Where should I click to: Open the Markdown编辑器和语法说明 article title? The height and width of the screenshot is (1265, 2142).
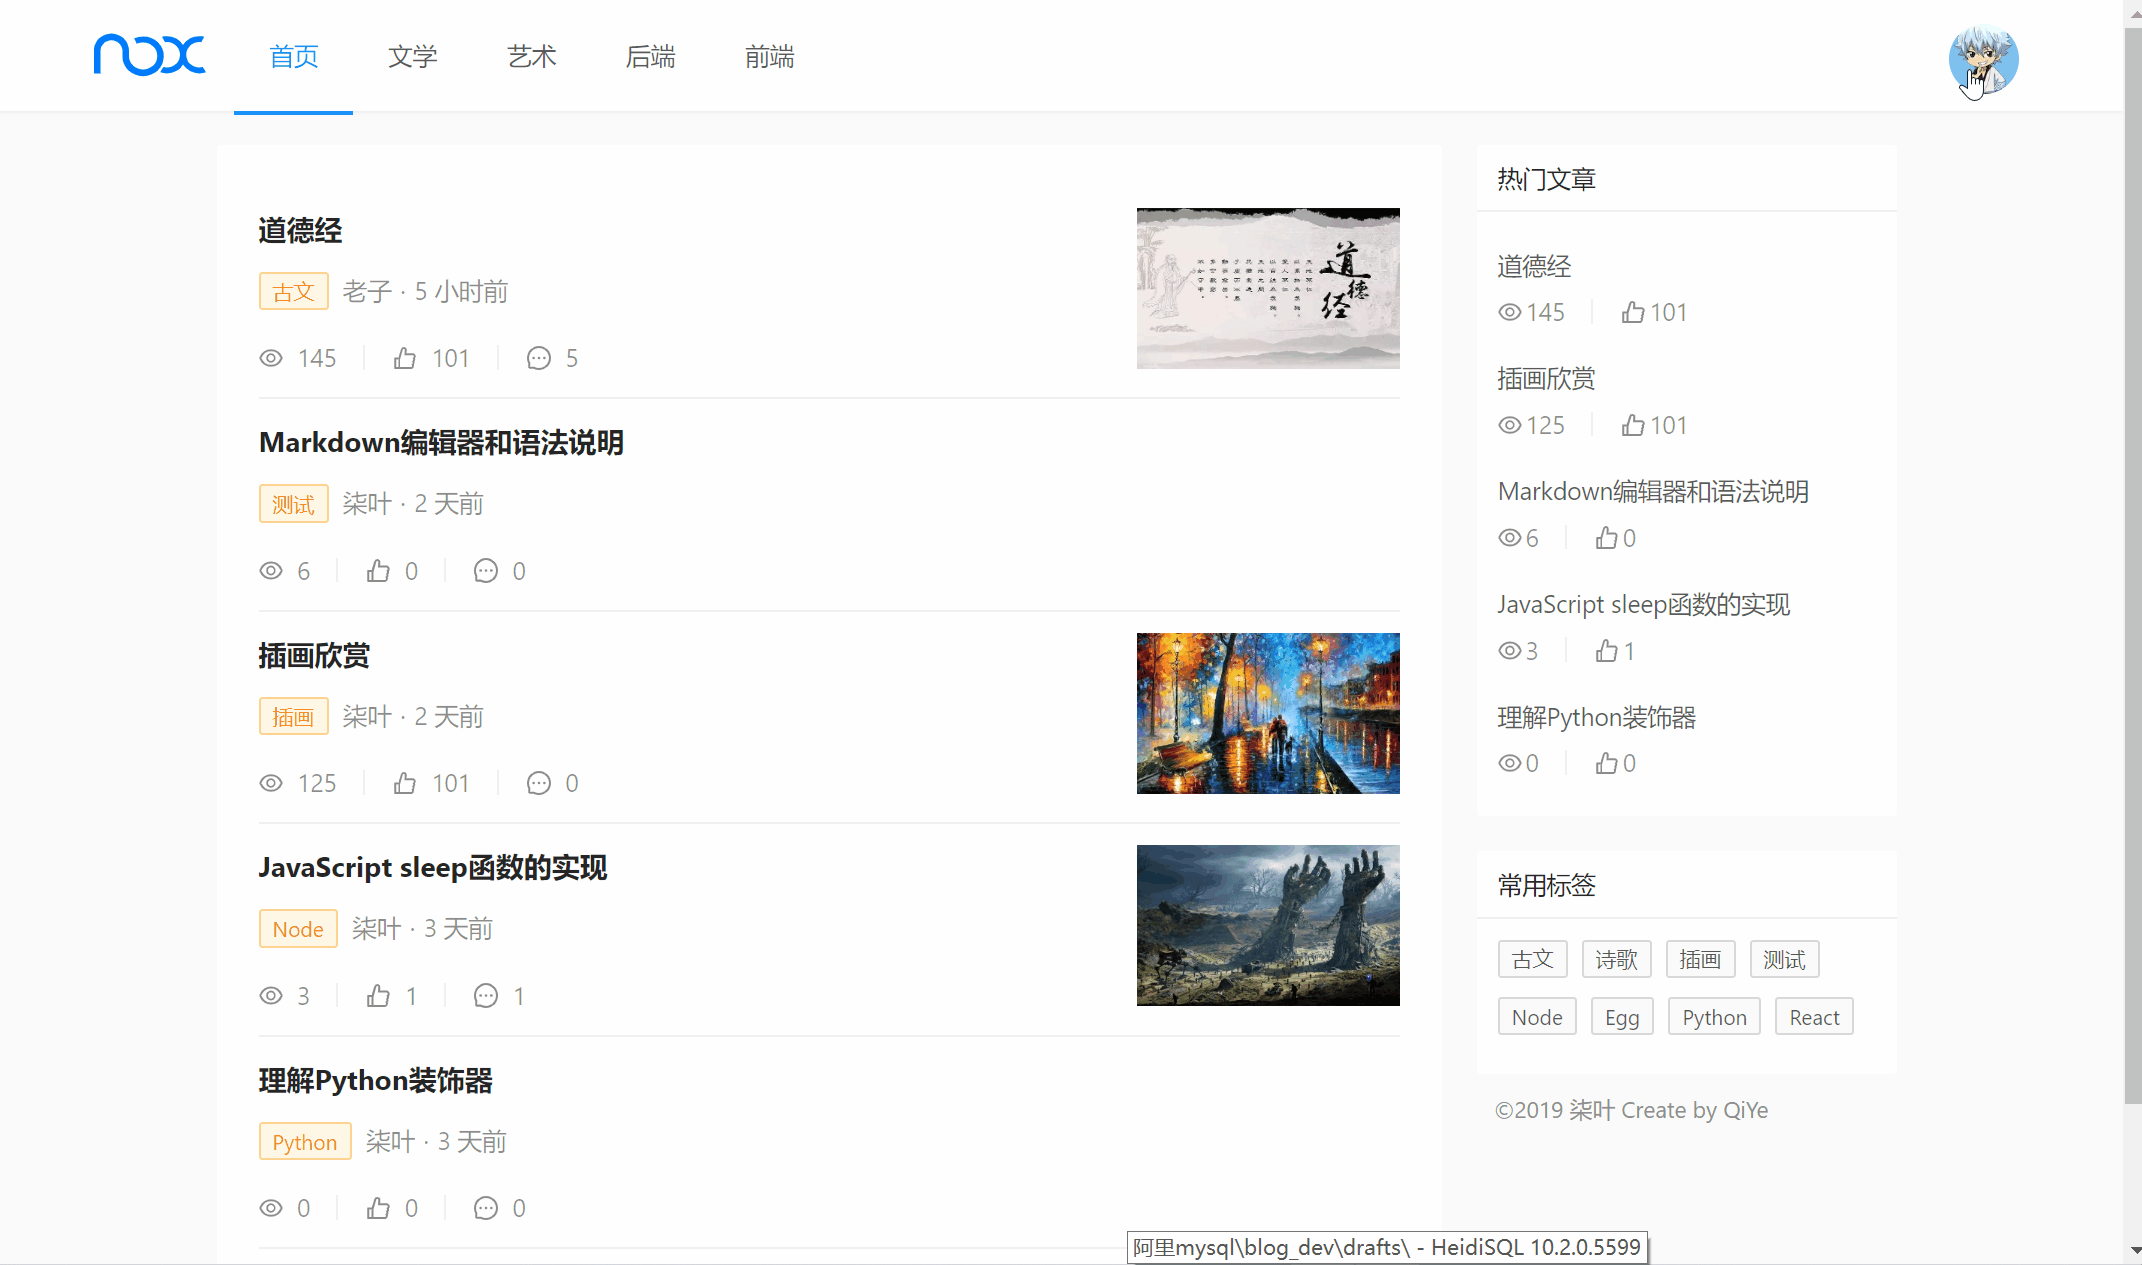pos(441,443)
